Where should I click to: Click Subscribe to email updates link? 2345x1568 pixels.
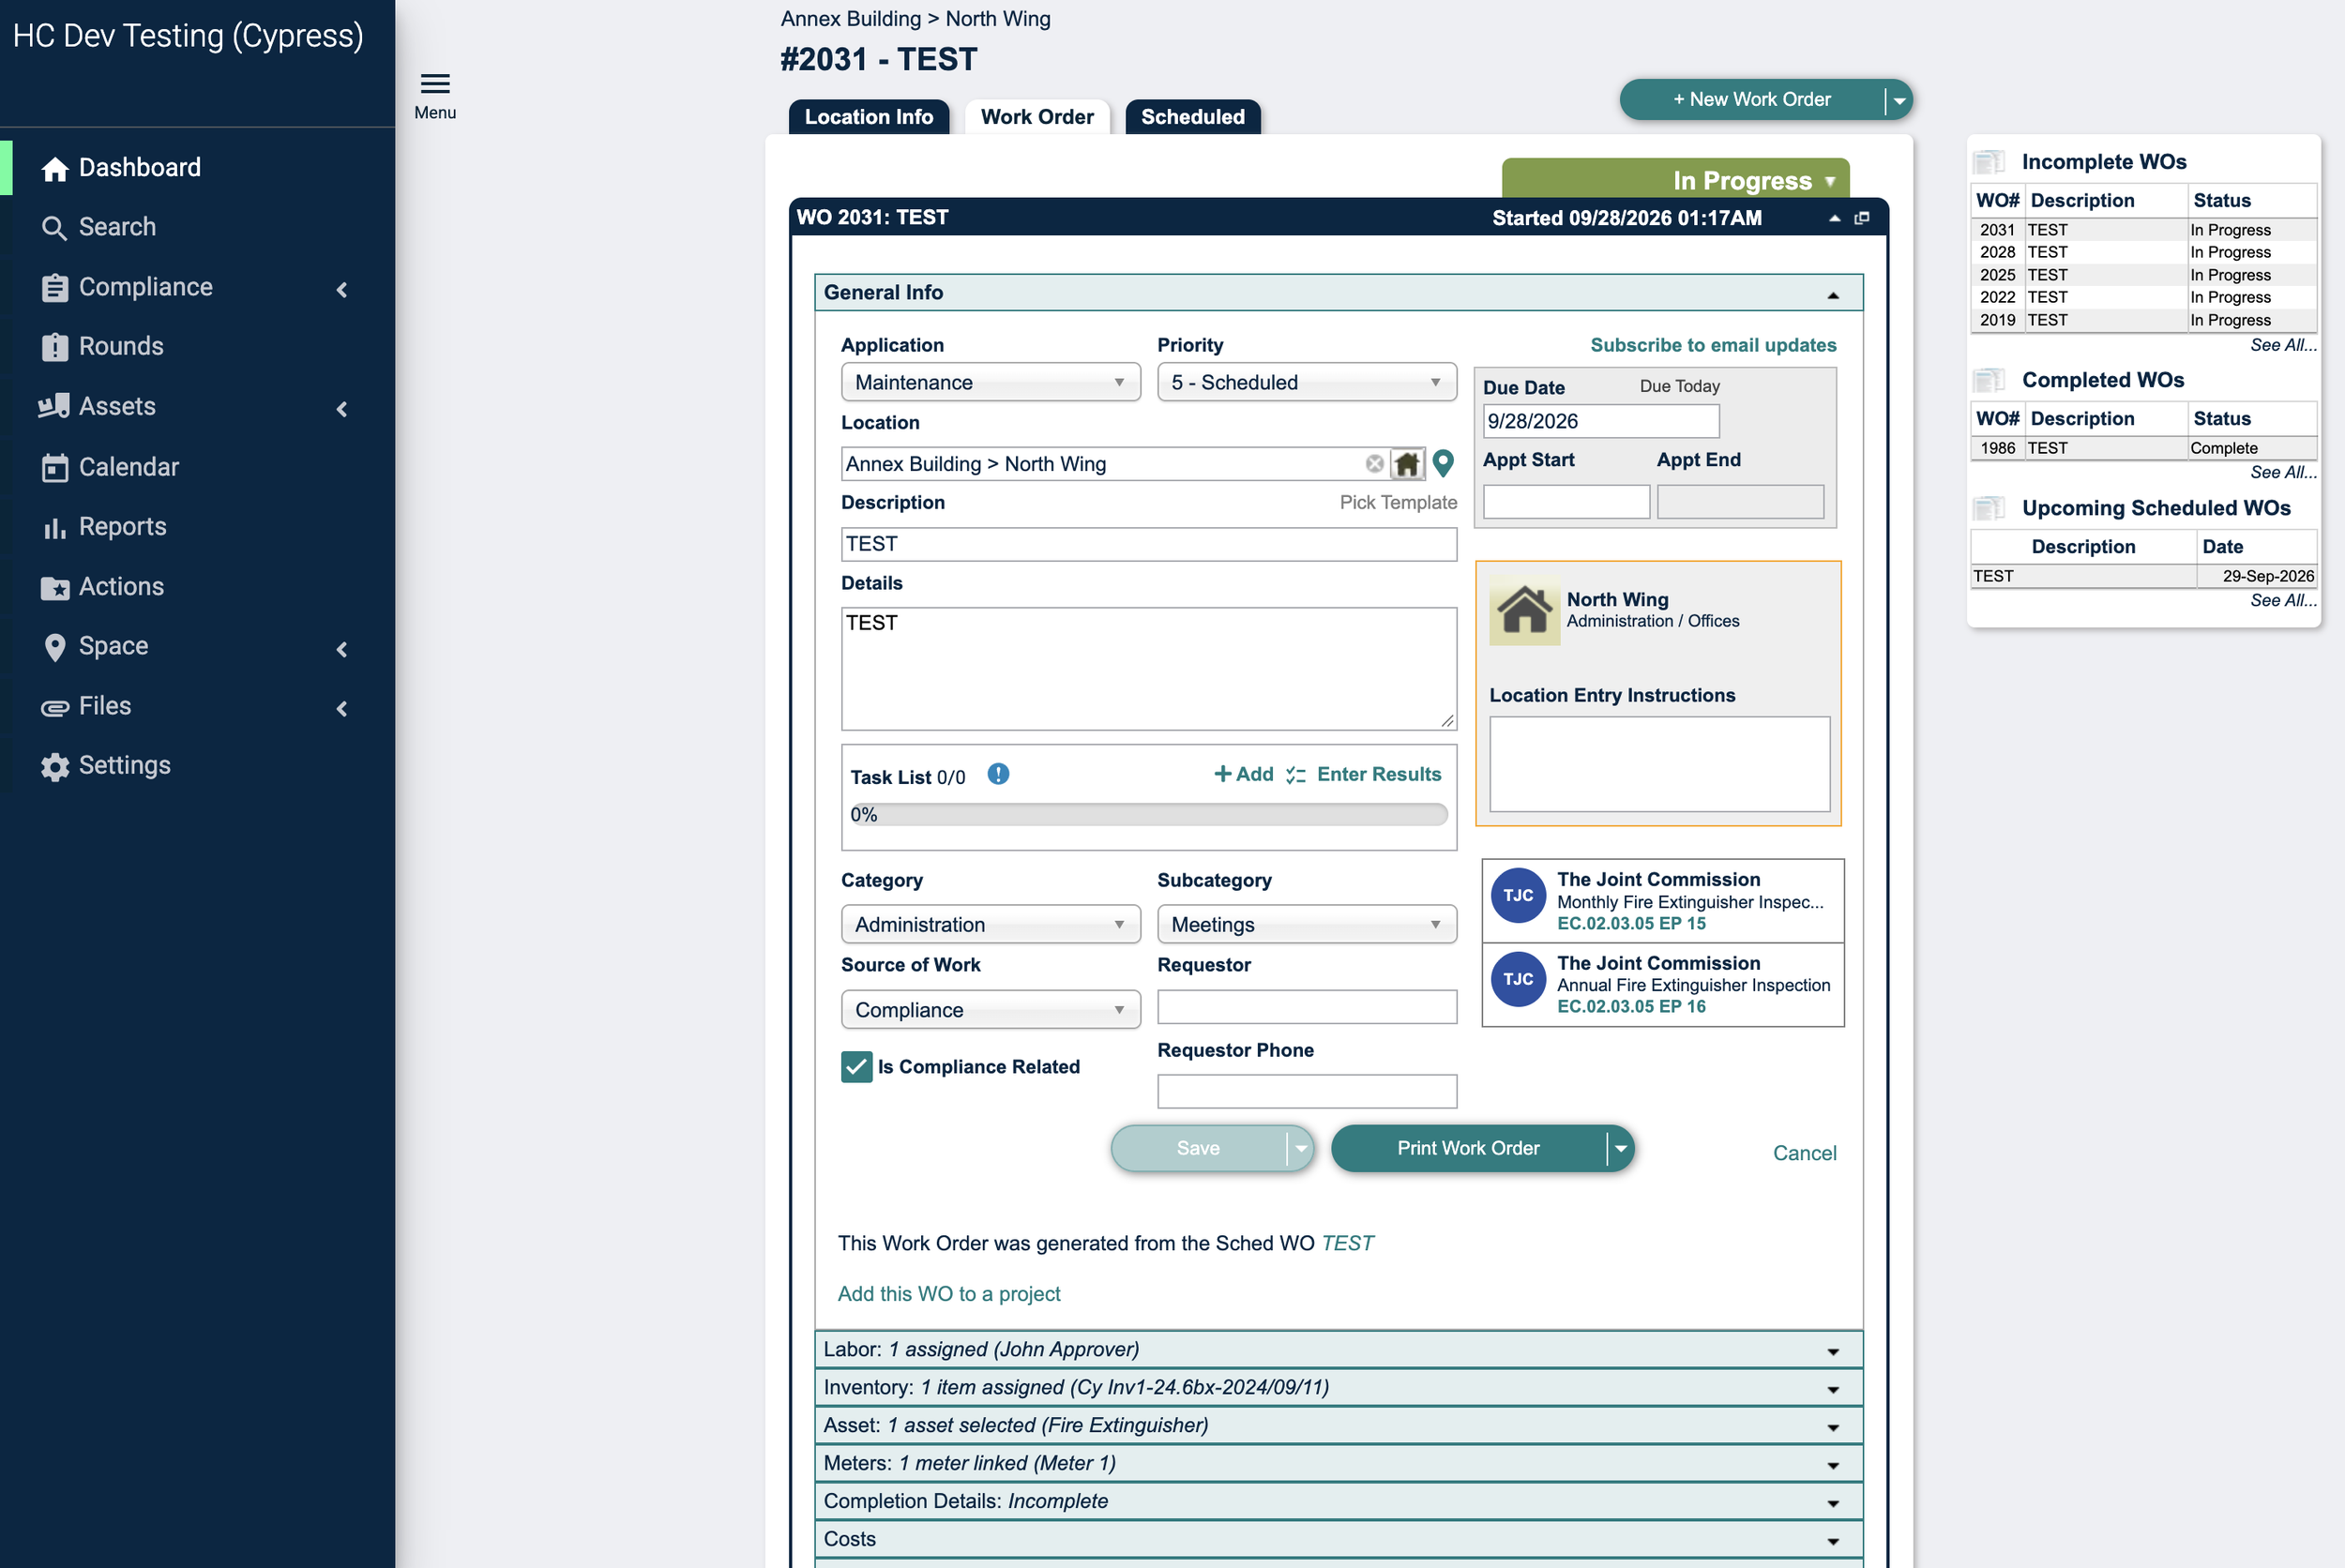pyautogui.click(x=1713, y=345)
